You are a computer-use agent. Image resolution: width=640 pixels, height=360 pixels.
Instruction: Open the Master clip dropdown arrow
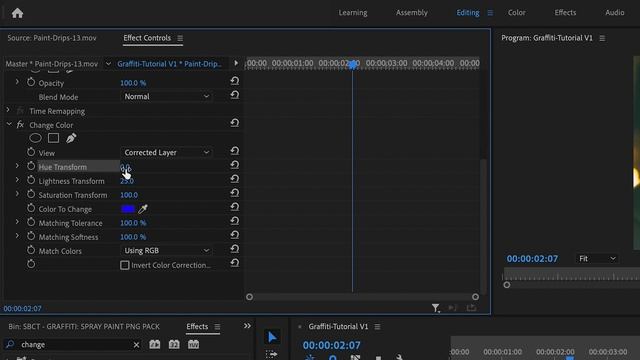point(108,64)
